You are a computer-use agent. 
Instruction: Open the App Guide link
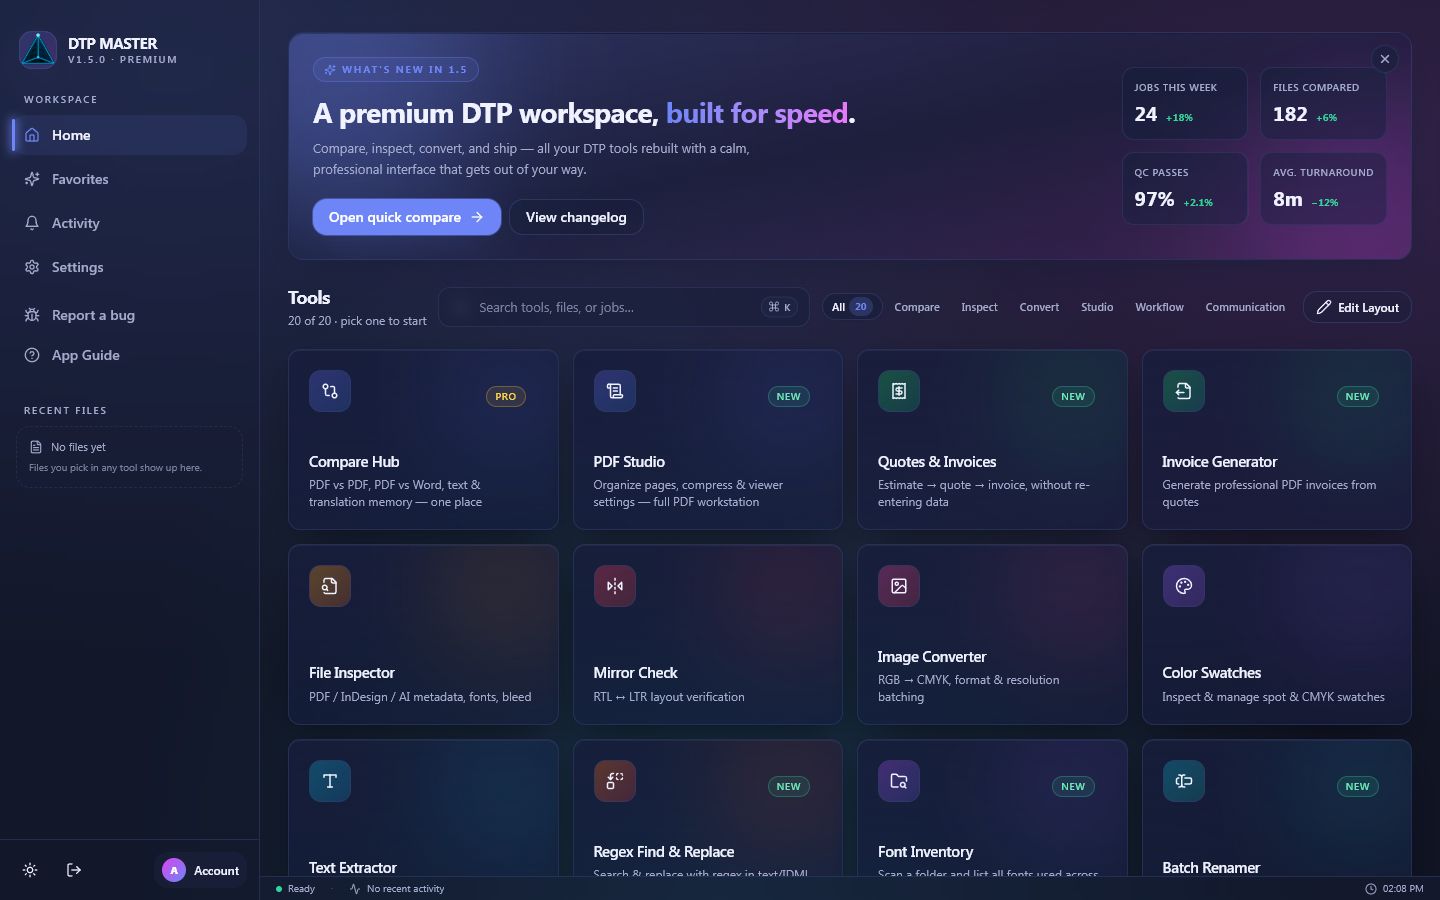point(129,355)
